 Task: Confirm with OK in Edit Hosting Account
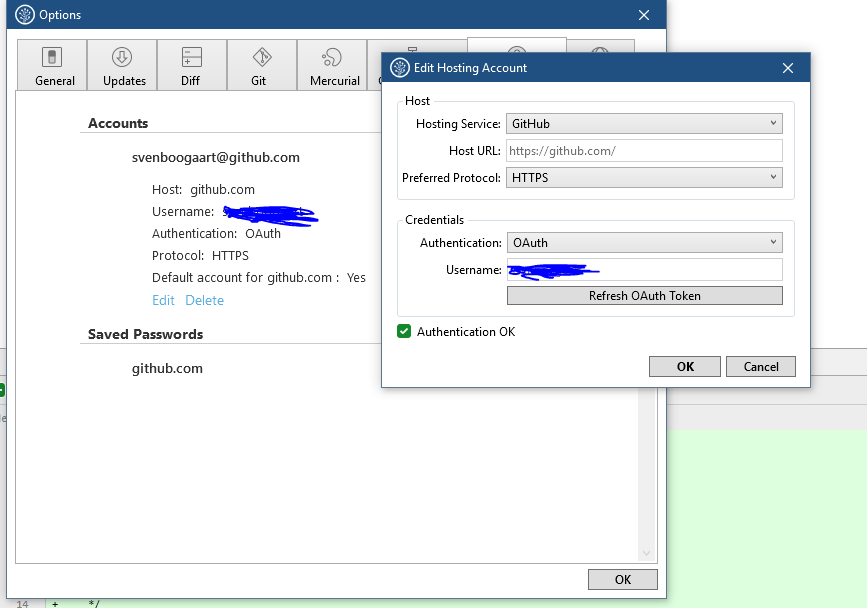[684, 366]
